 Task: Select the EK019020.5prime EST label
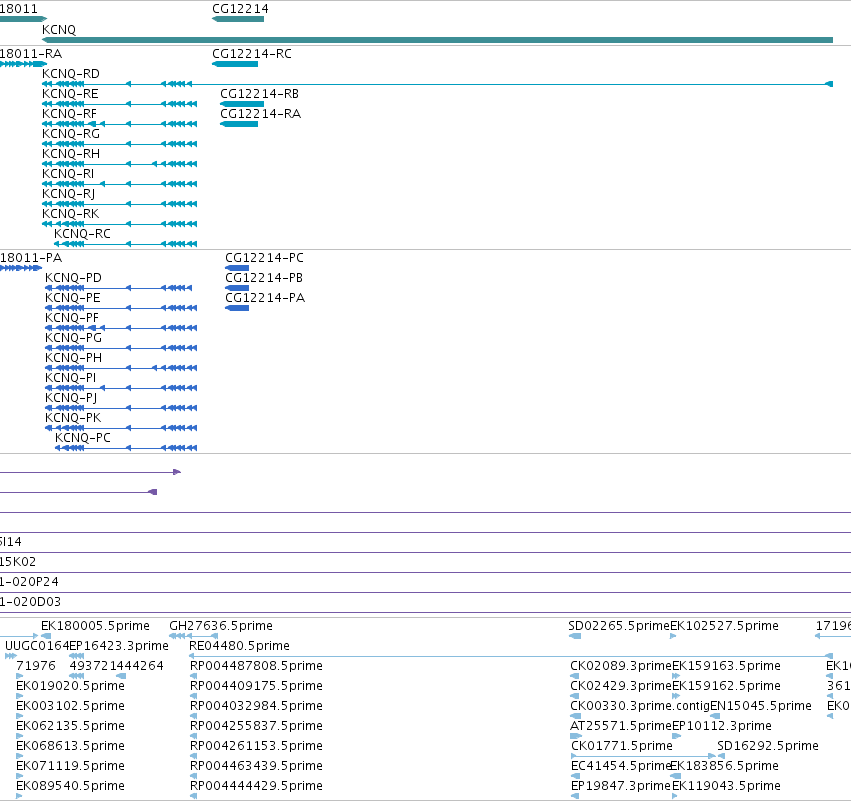pos(71,686)
